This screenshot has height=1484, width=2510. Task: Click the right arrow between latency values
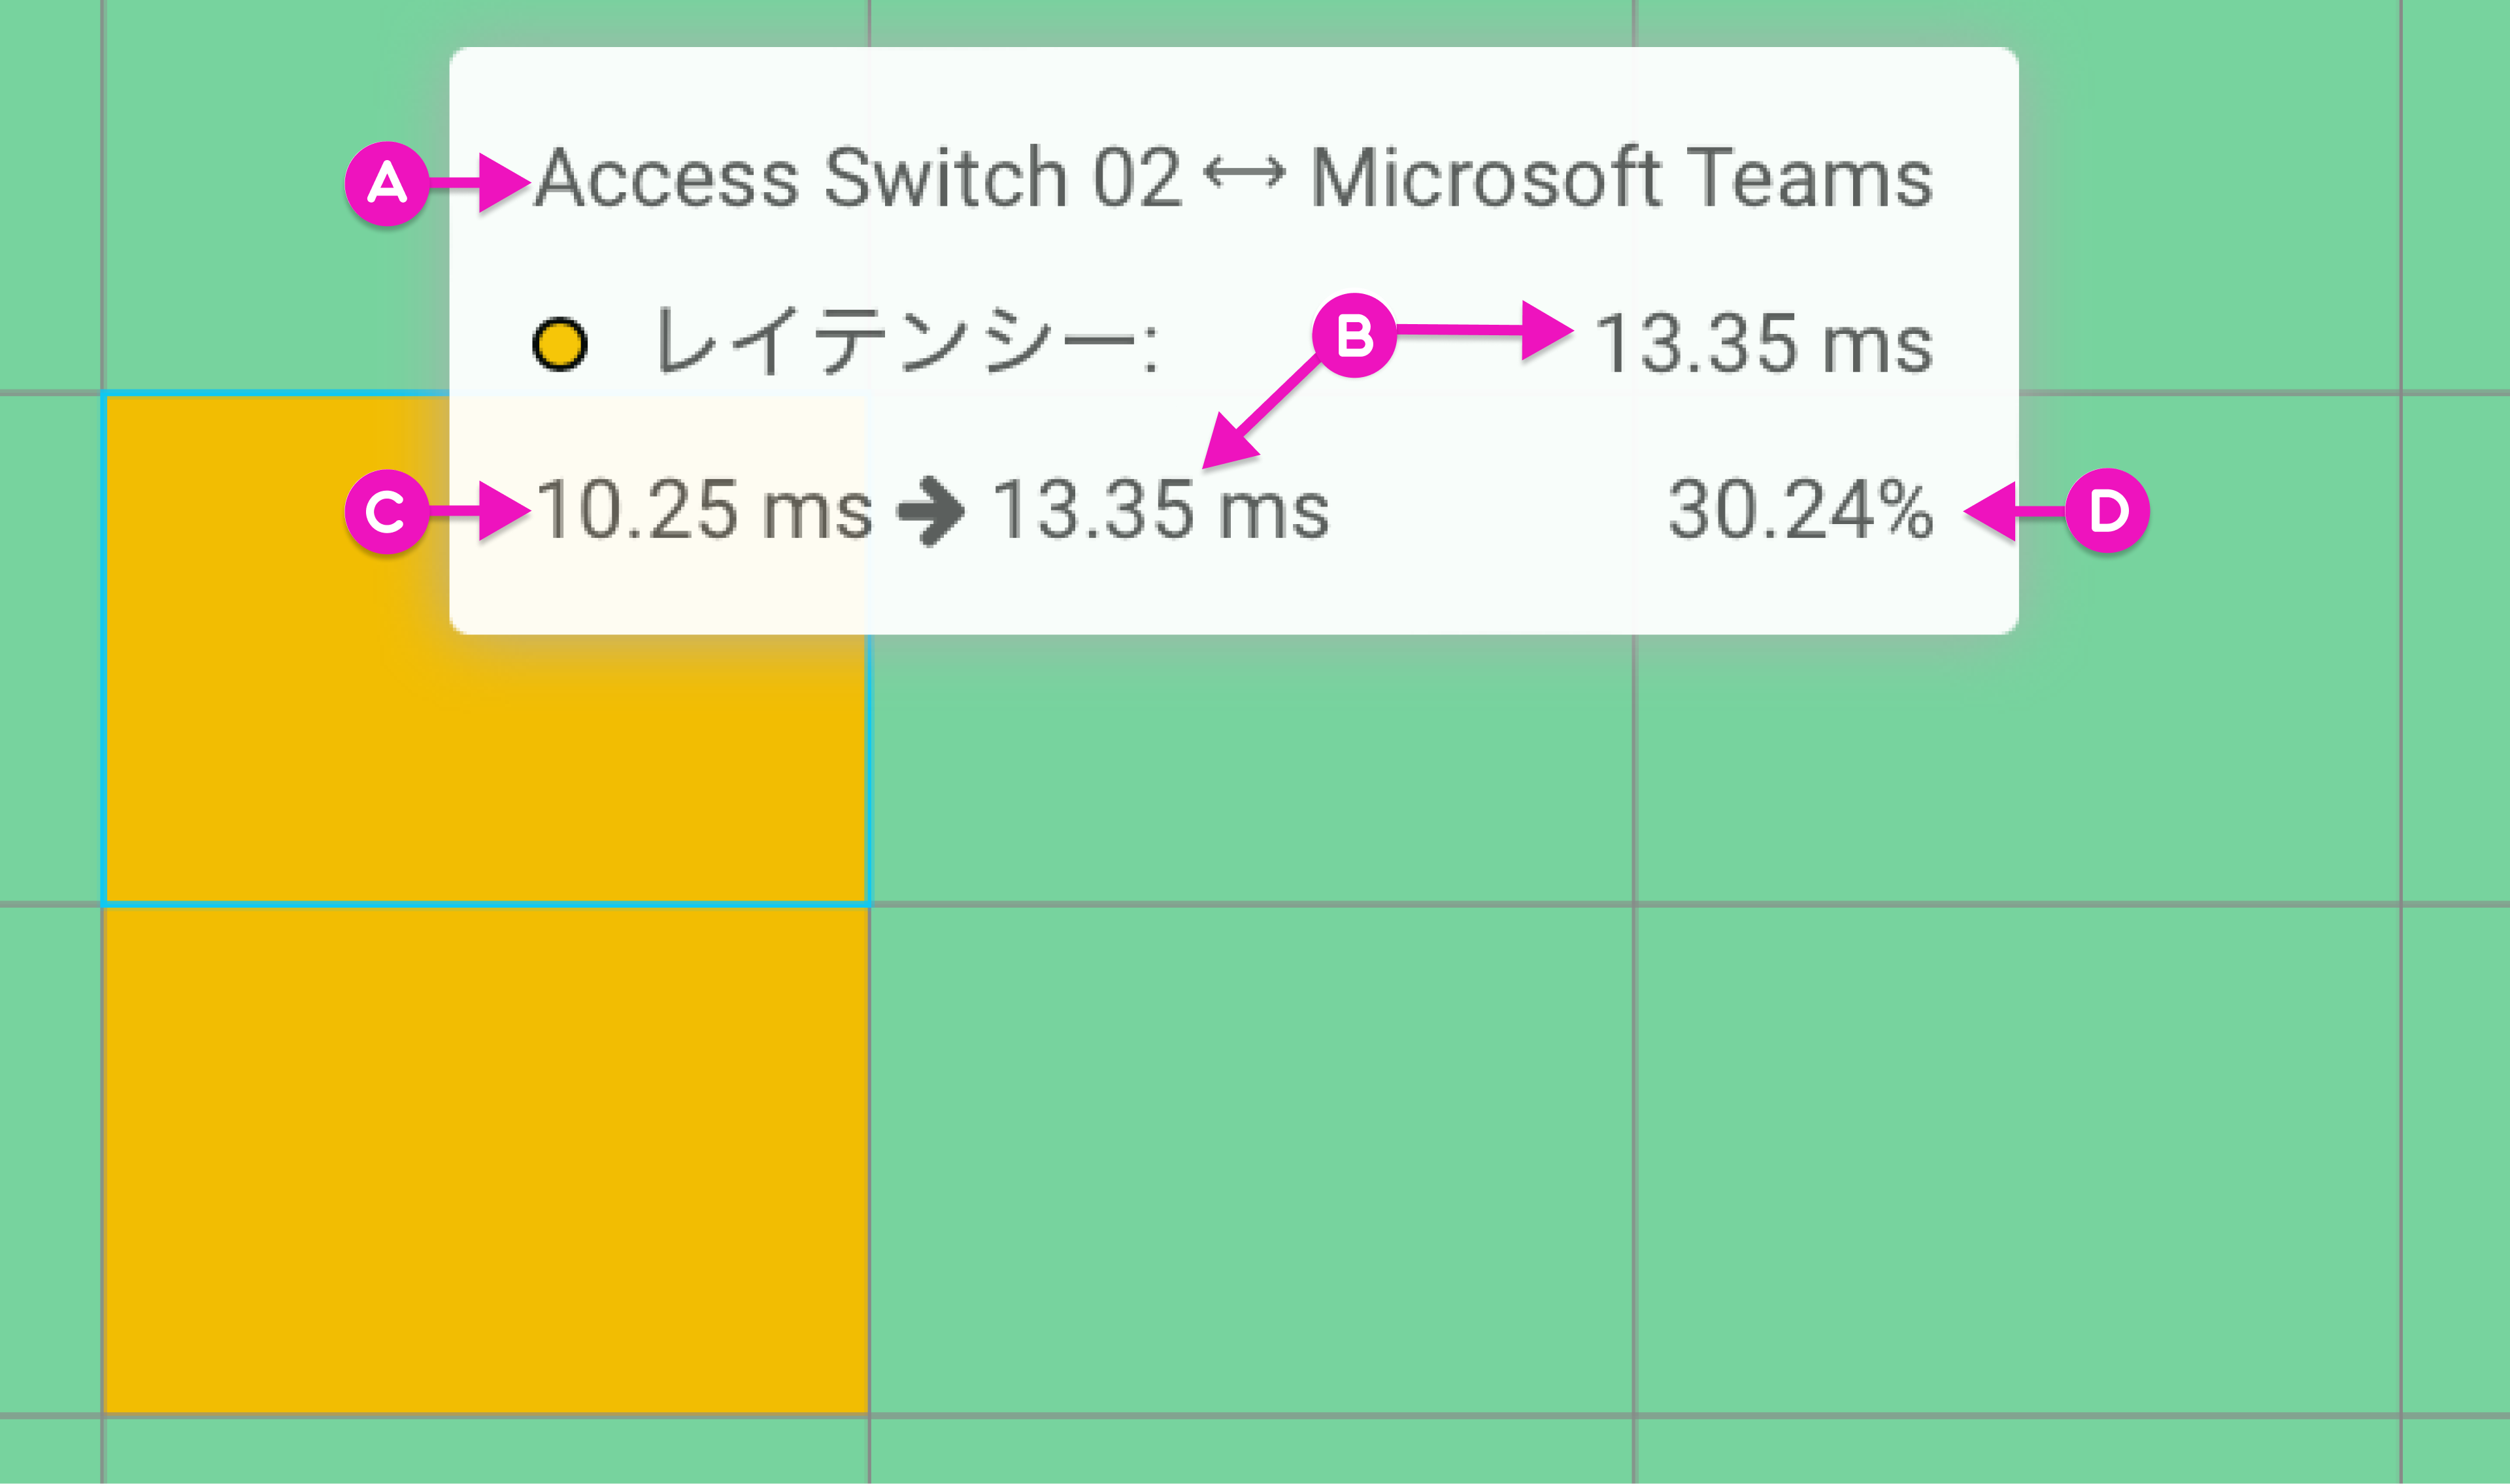point(930,512)
